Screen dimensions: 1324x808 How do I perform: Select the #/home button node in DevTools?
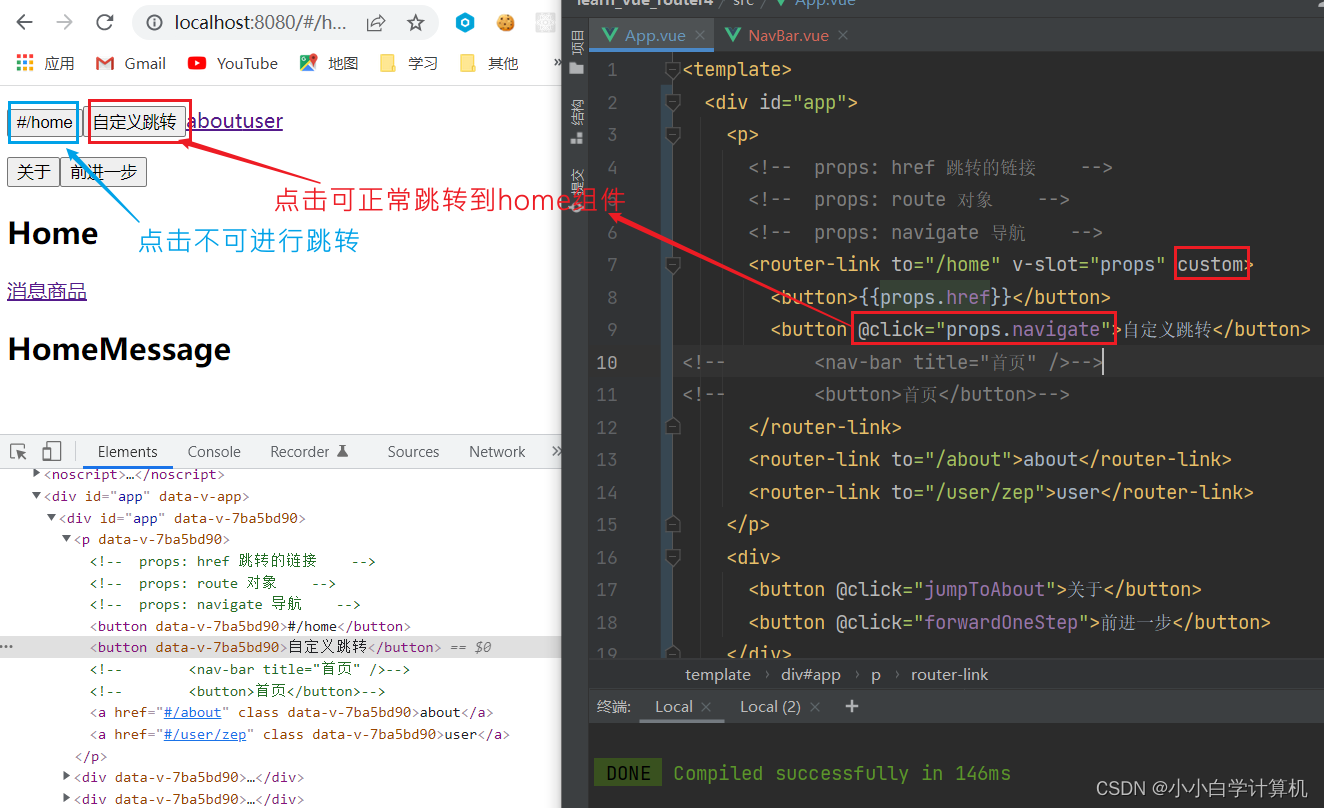click(x=250, y=626)
